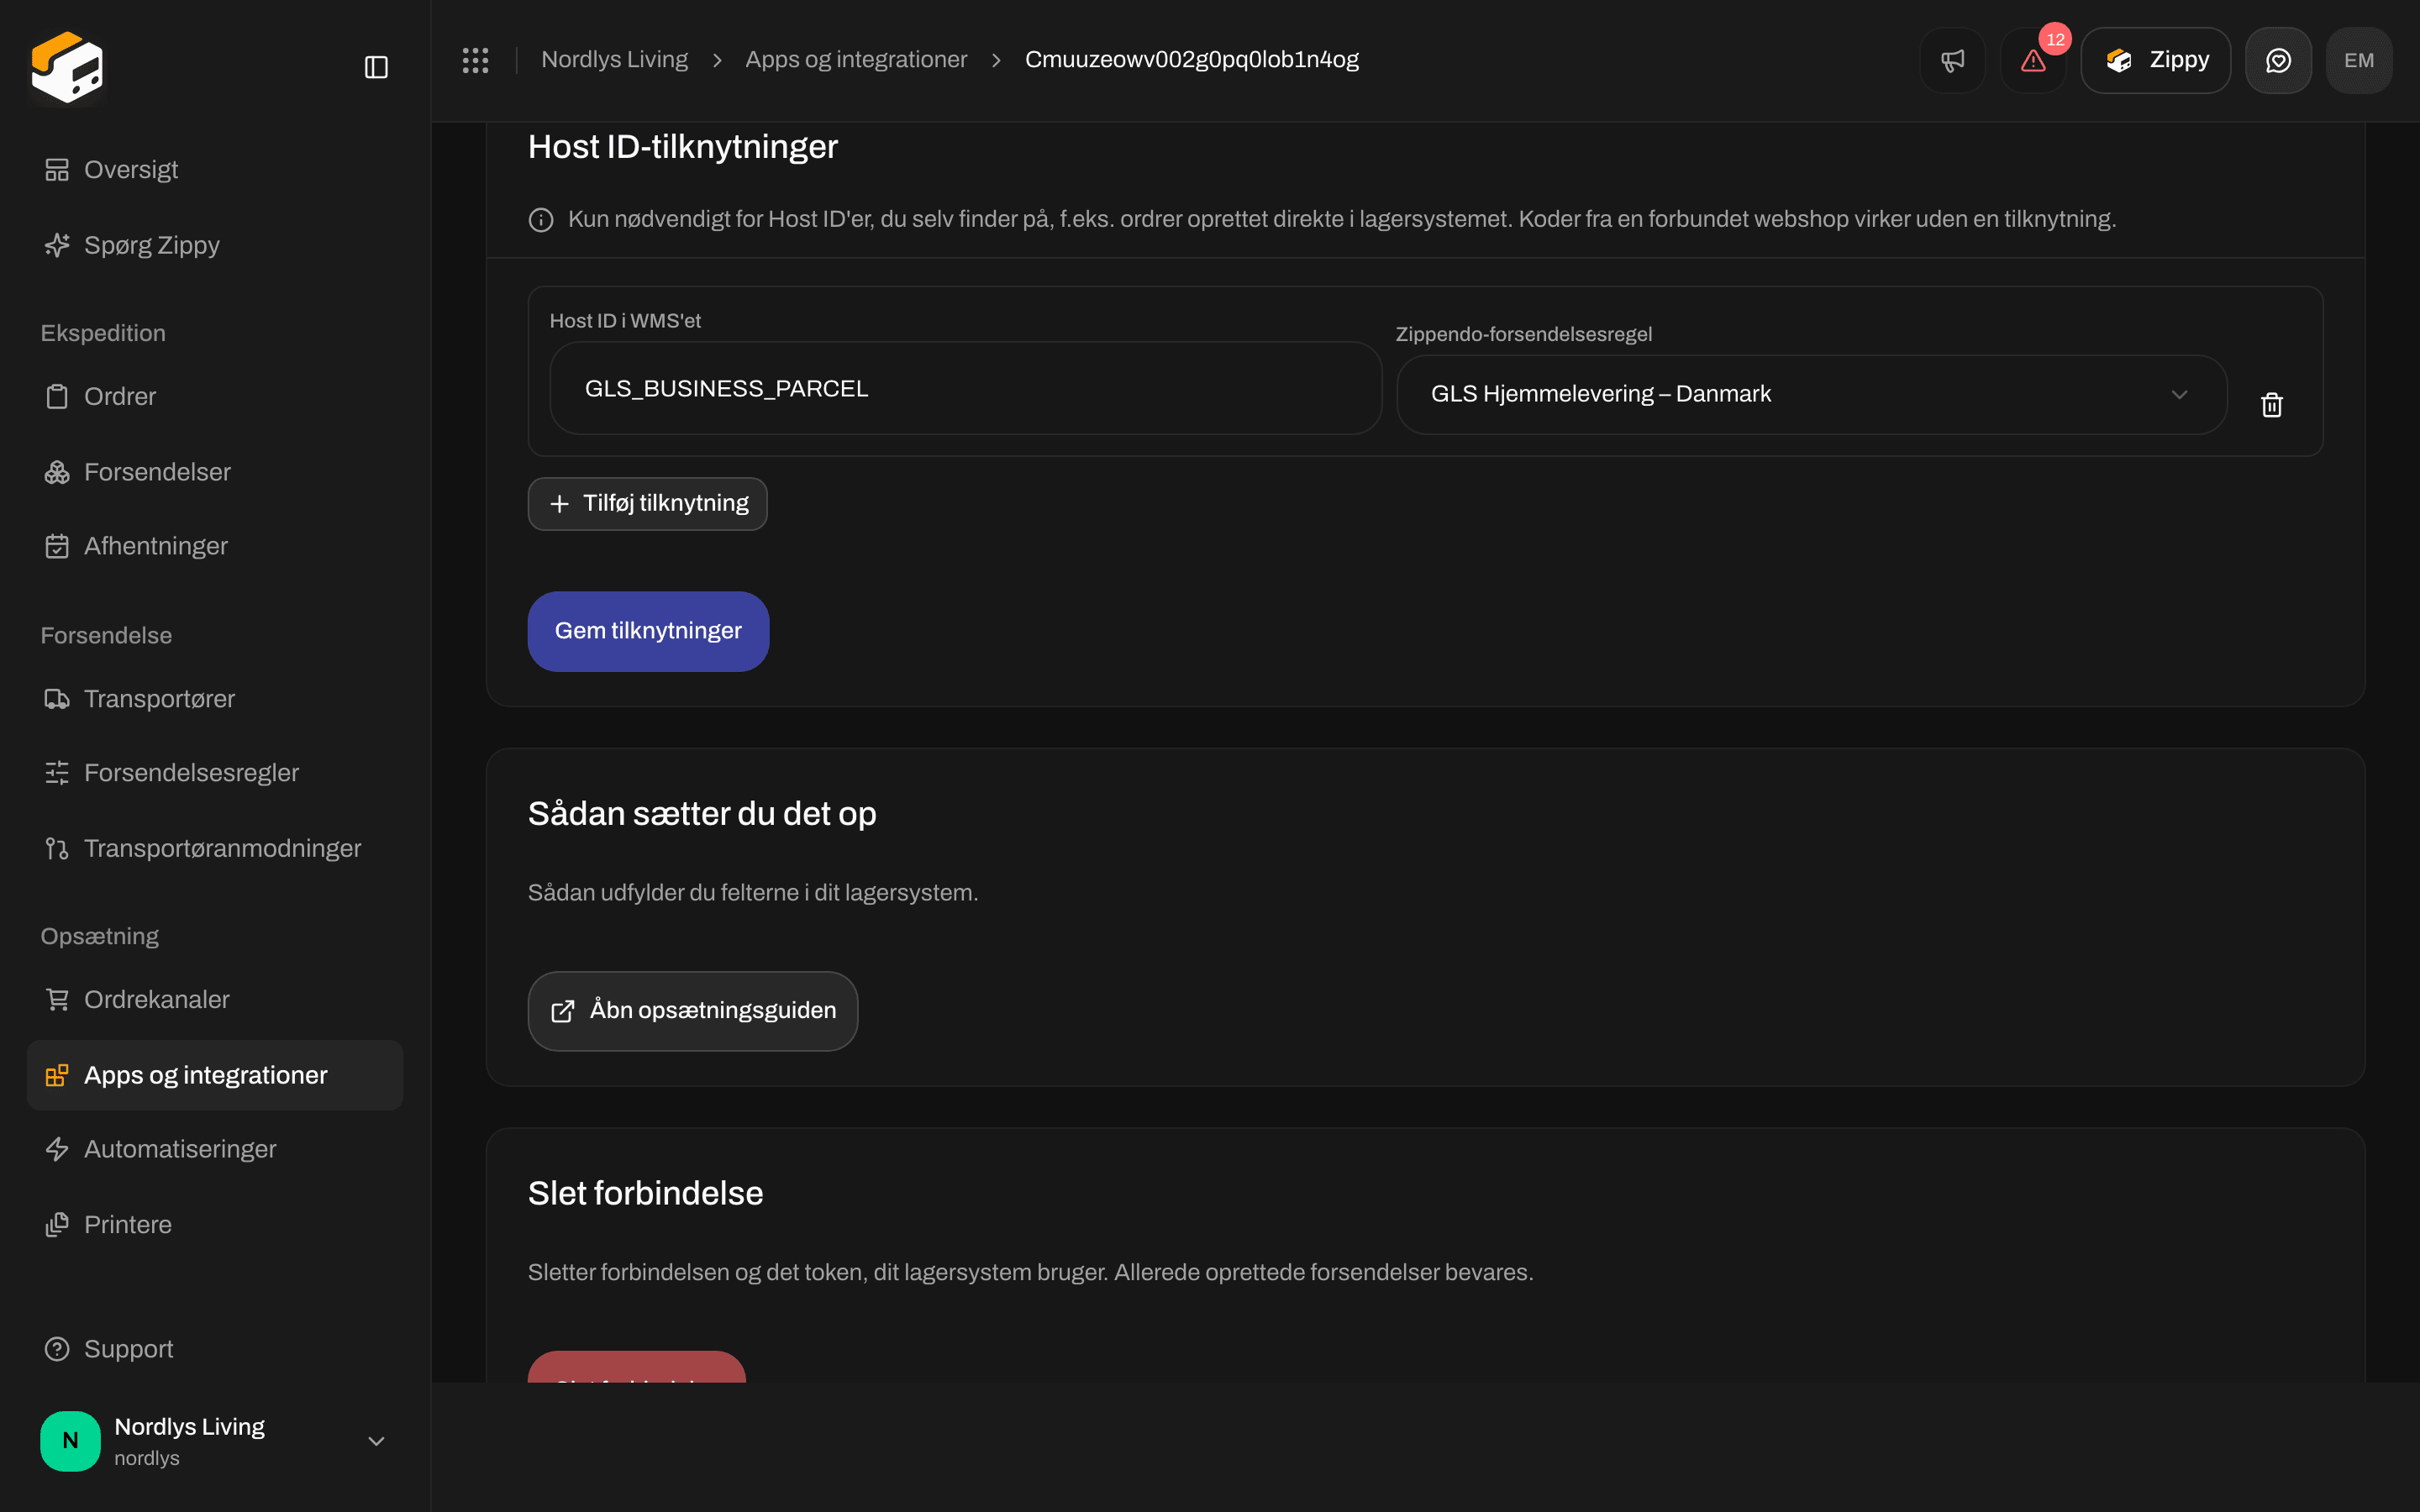Open Support page

215,1349
